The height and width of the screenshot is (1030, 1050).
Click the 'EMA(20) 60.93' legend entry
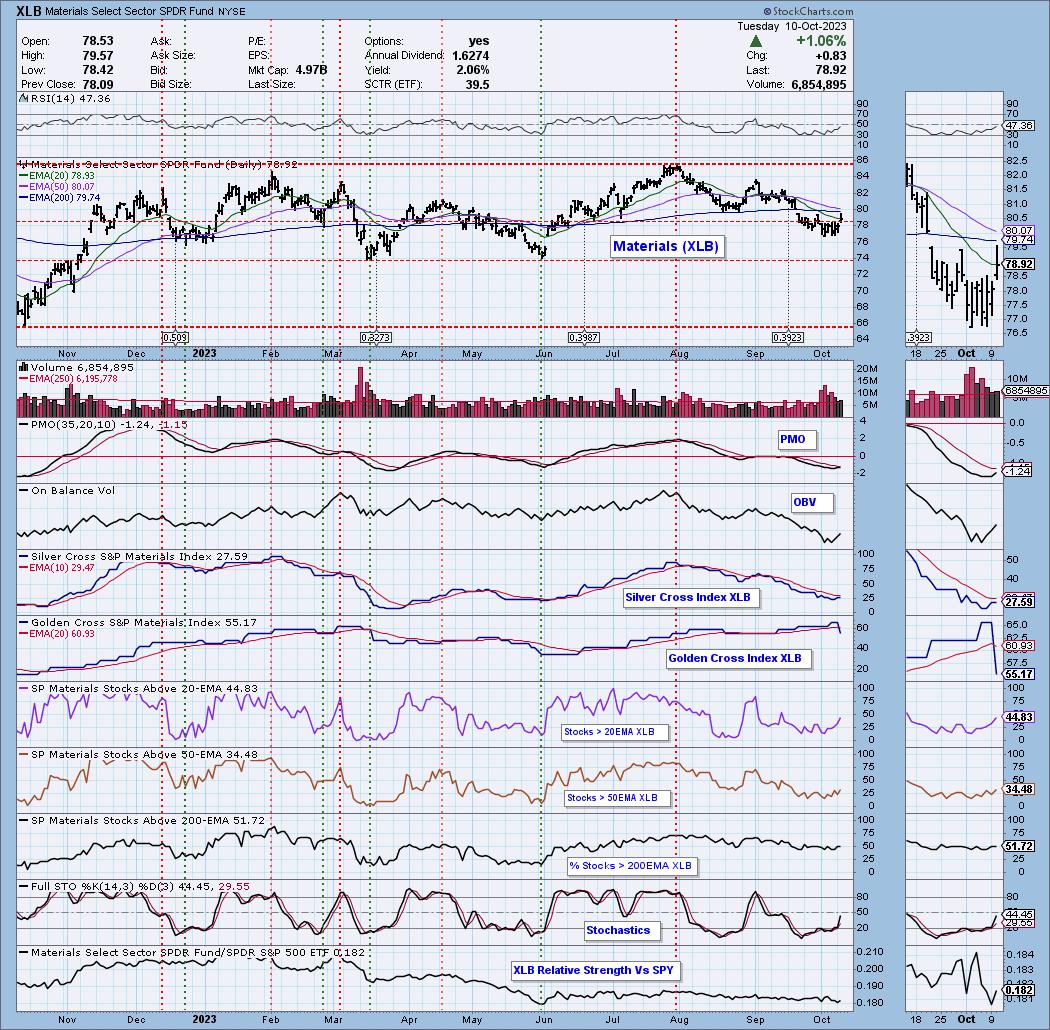(56, 634)
